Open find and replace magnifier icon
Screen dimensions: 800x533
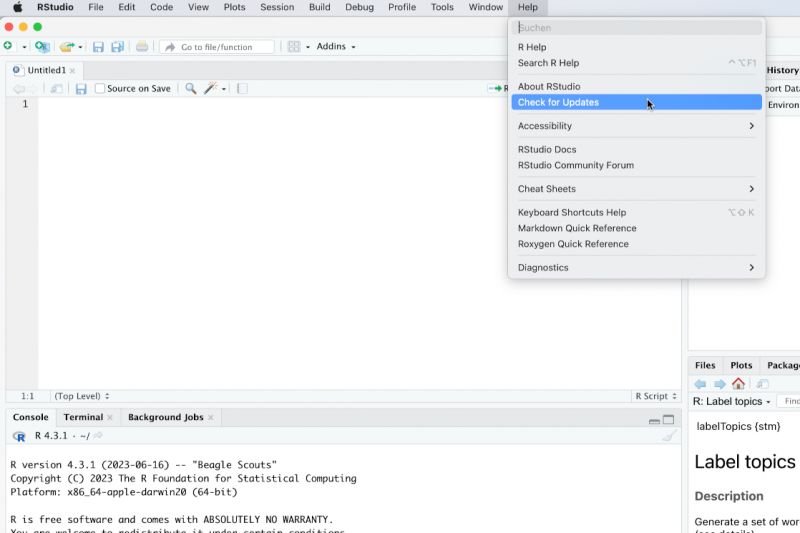click(x=191, y=88)
